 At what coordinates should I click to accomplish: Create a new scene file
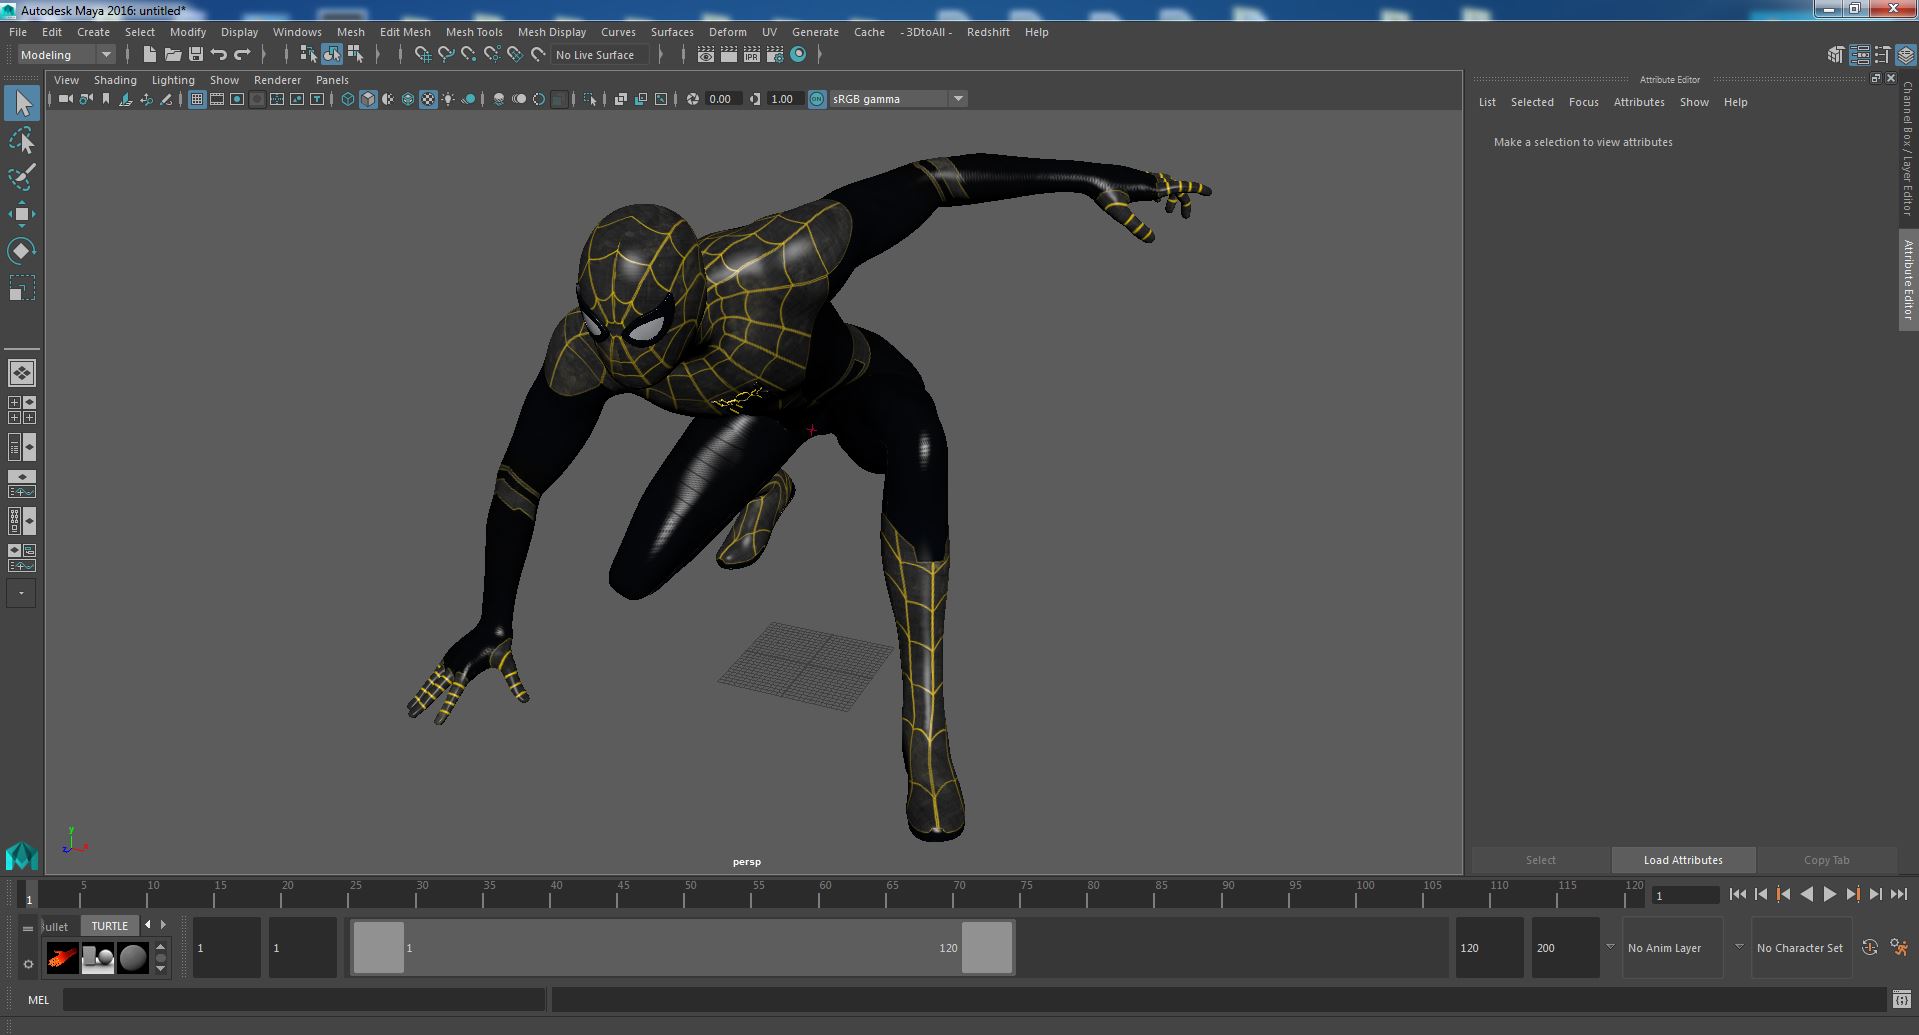tap(149, 55)
